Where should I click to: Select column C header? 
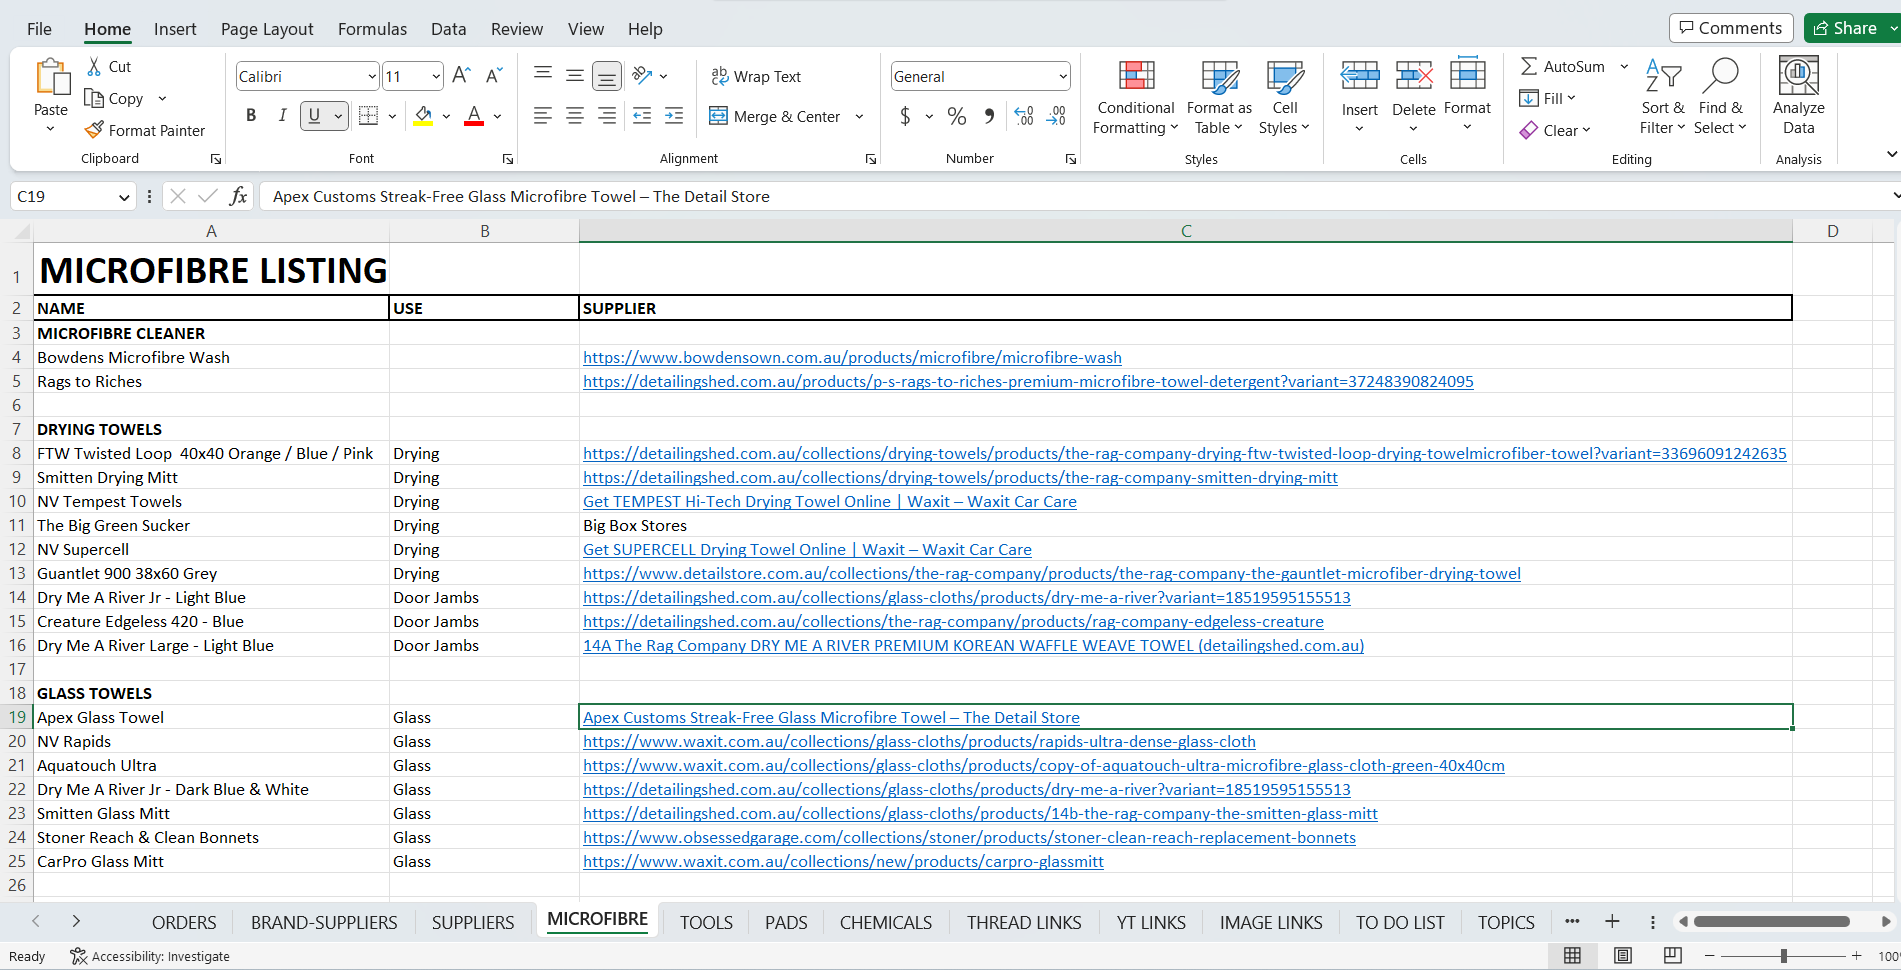1186,231
